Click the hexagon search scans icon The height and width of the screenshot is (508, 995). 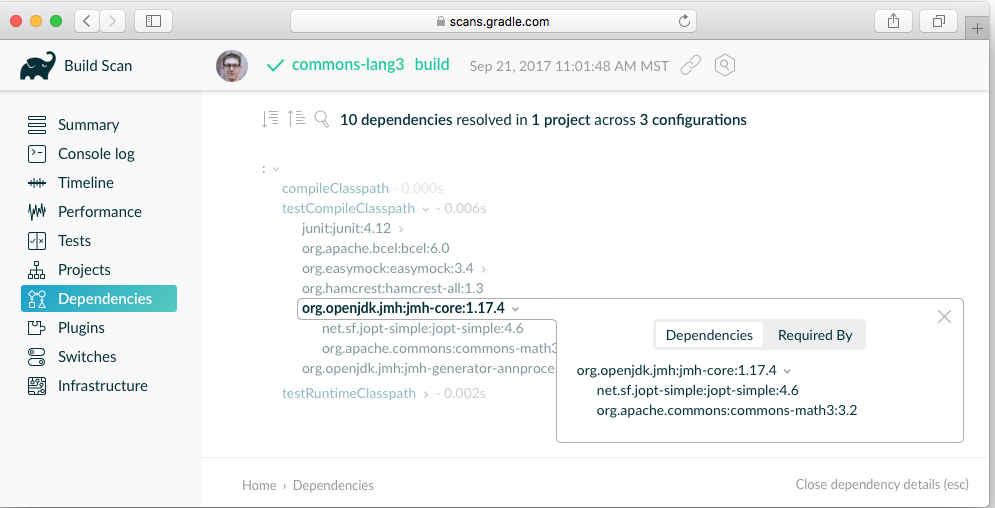coord(725,65)
